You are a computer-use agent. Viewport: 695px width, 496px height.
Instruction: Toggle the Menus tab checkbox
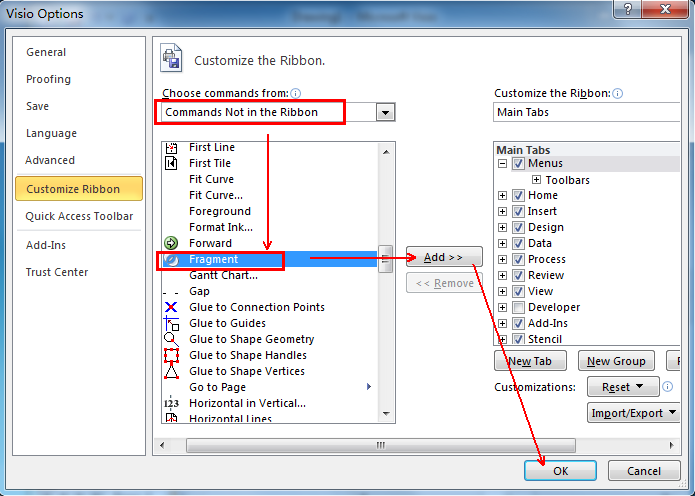pos(518,164)
